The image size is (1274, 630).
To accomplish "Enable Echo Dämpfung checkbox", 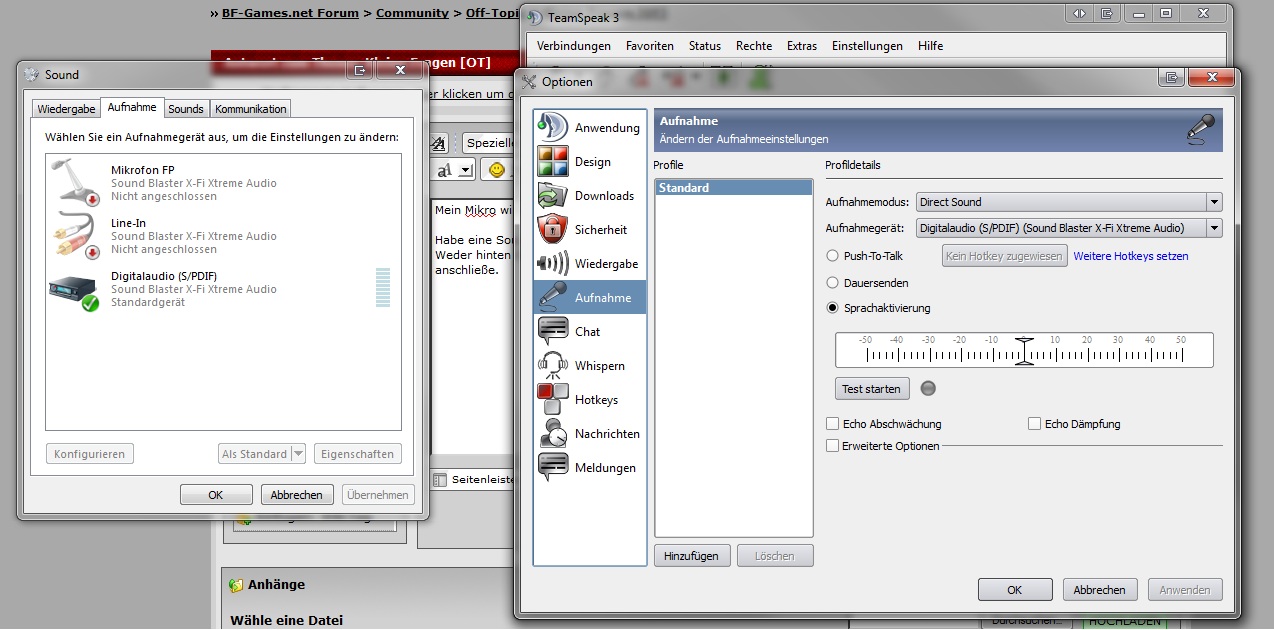I will tap(1035, 424).
